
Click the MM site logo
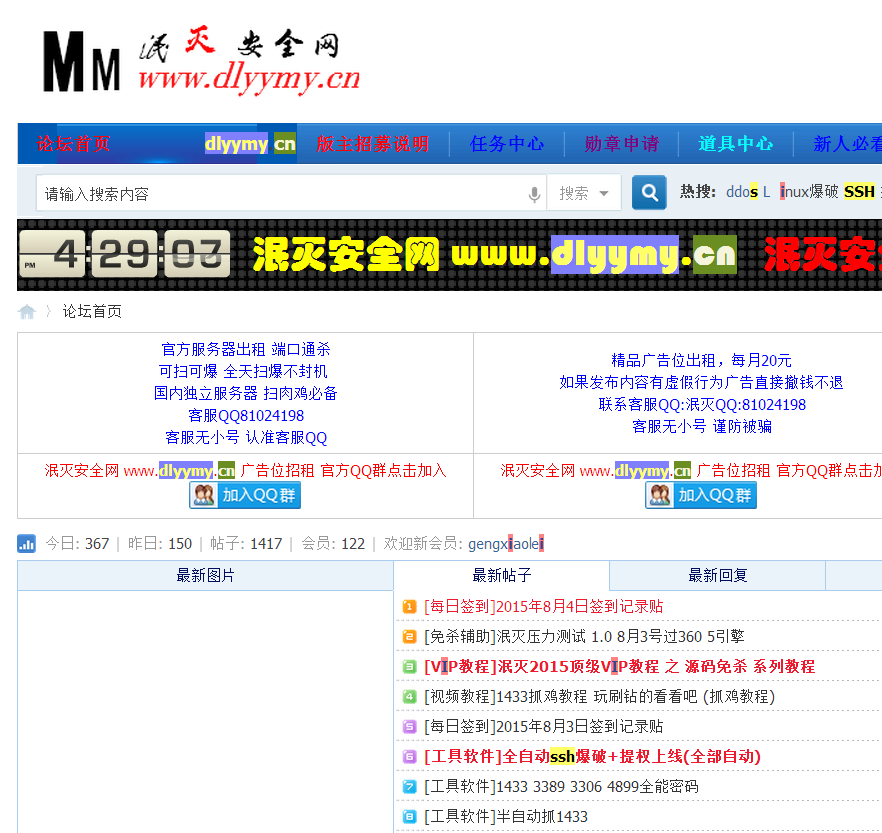coord(82,61)
